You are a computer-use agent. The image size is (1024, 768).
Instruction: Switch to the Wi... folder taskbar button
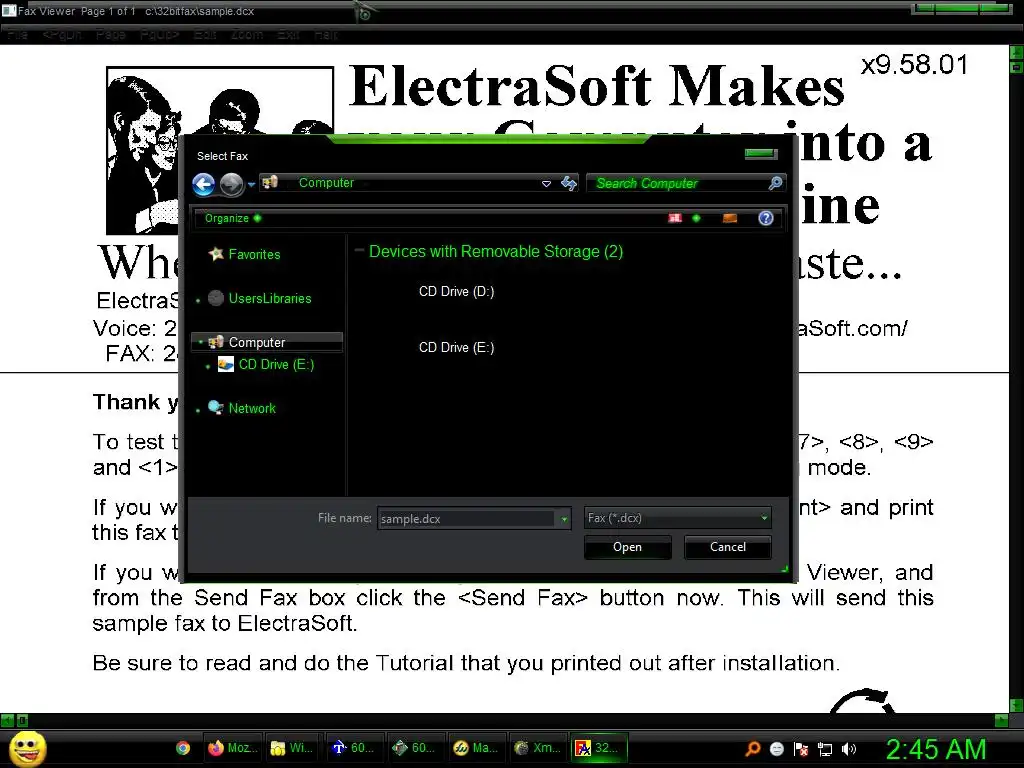pyautogui.click(x=293, y=748)
